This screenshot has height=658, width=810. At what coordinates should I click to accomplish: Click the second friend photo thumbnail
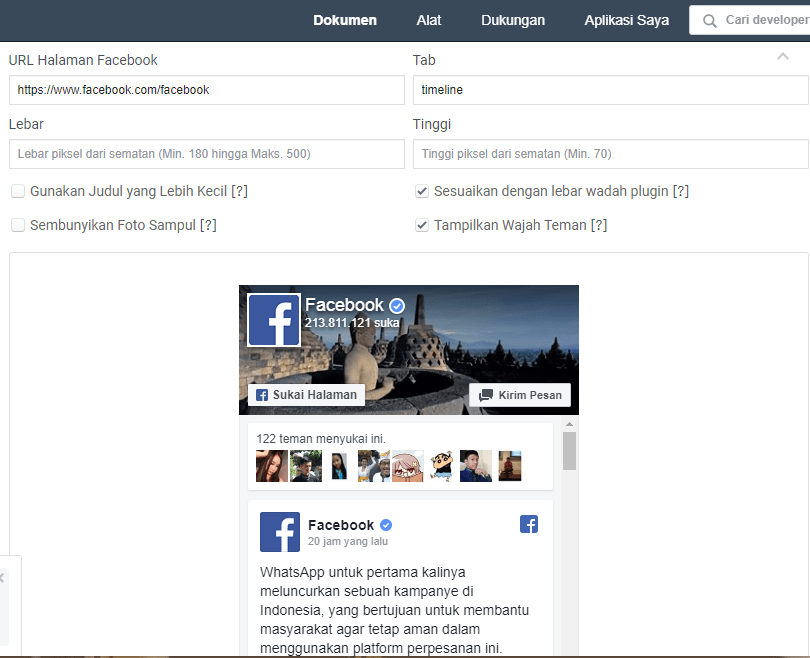point(306,466)
